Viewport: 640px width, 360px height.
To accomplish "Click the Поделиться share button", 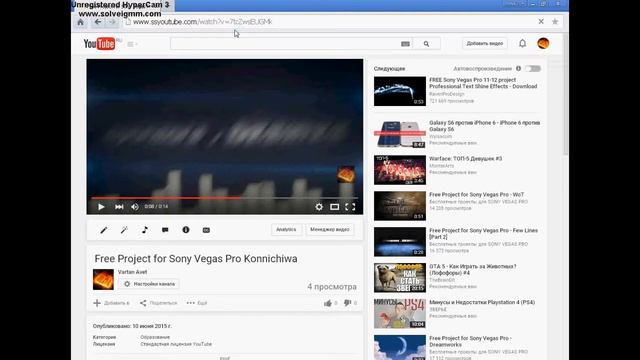I will click(x=158, y=303).
